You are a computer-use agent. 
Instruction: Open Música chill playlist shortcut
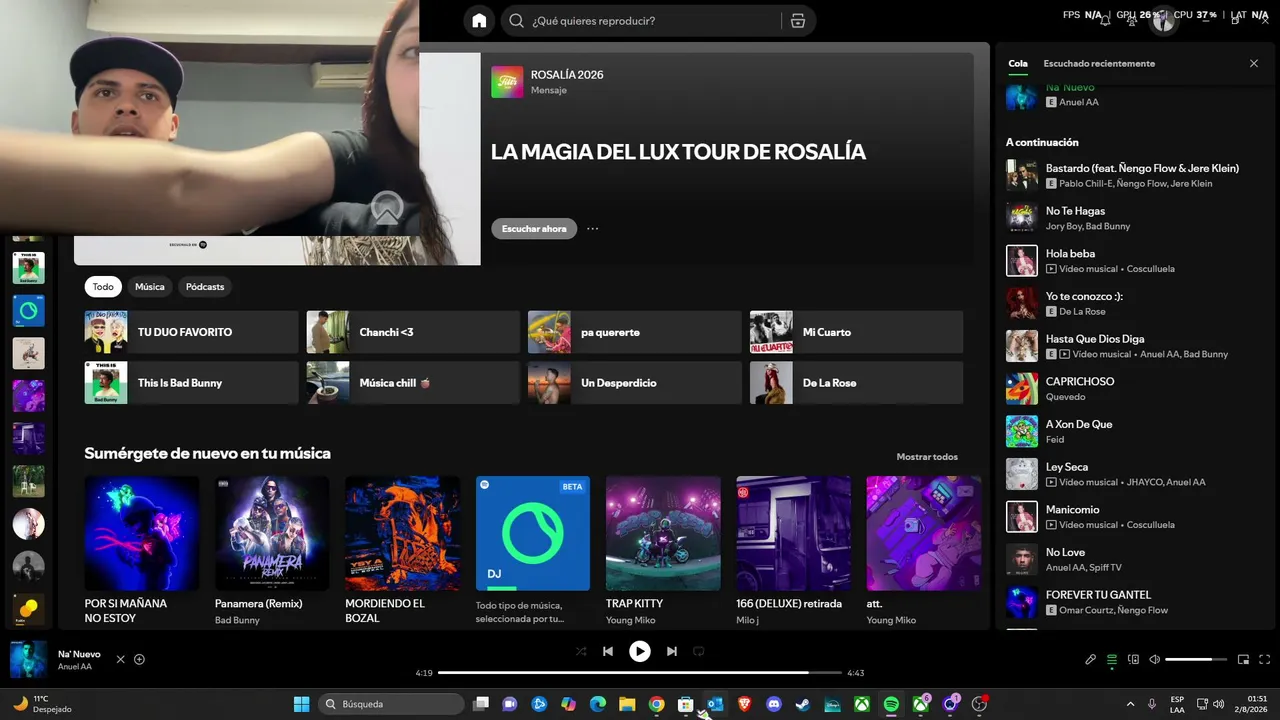tap(413, 383)
